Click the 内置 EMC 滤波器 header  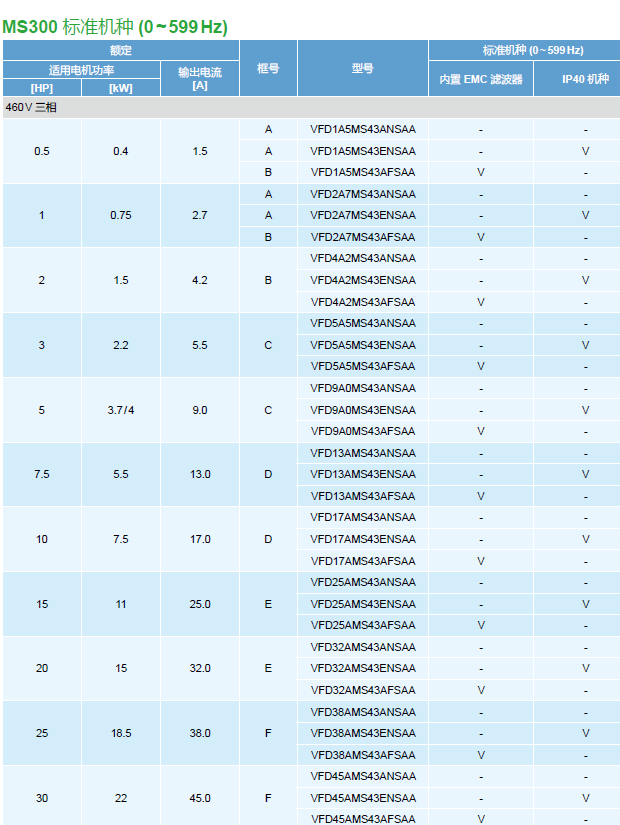[x=481, y=79]
